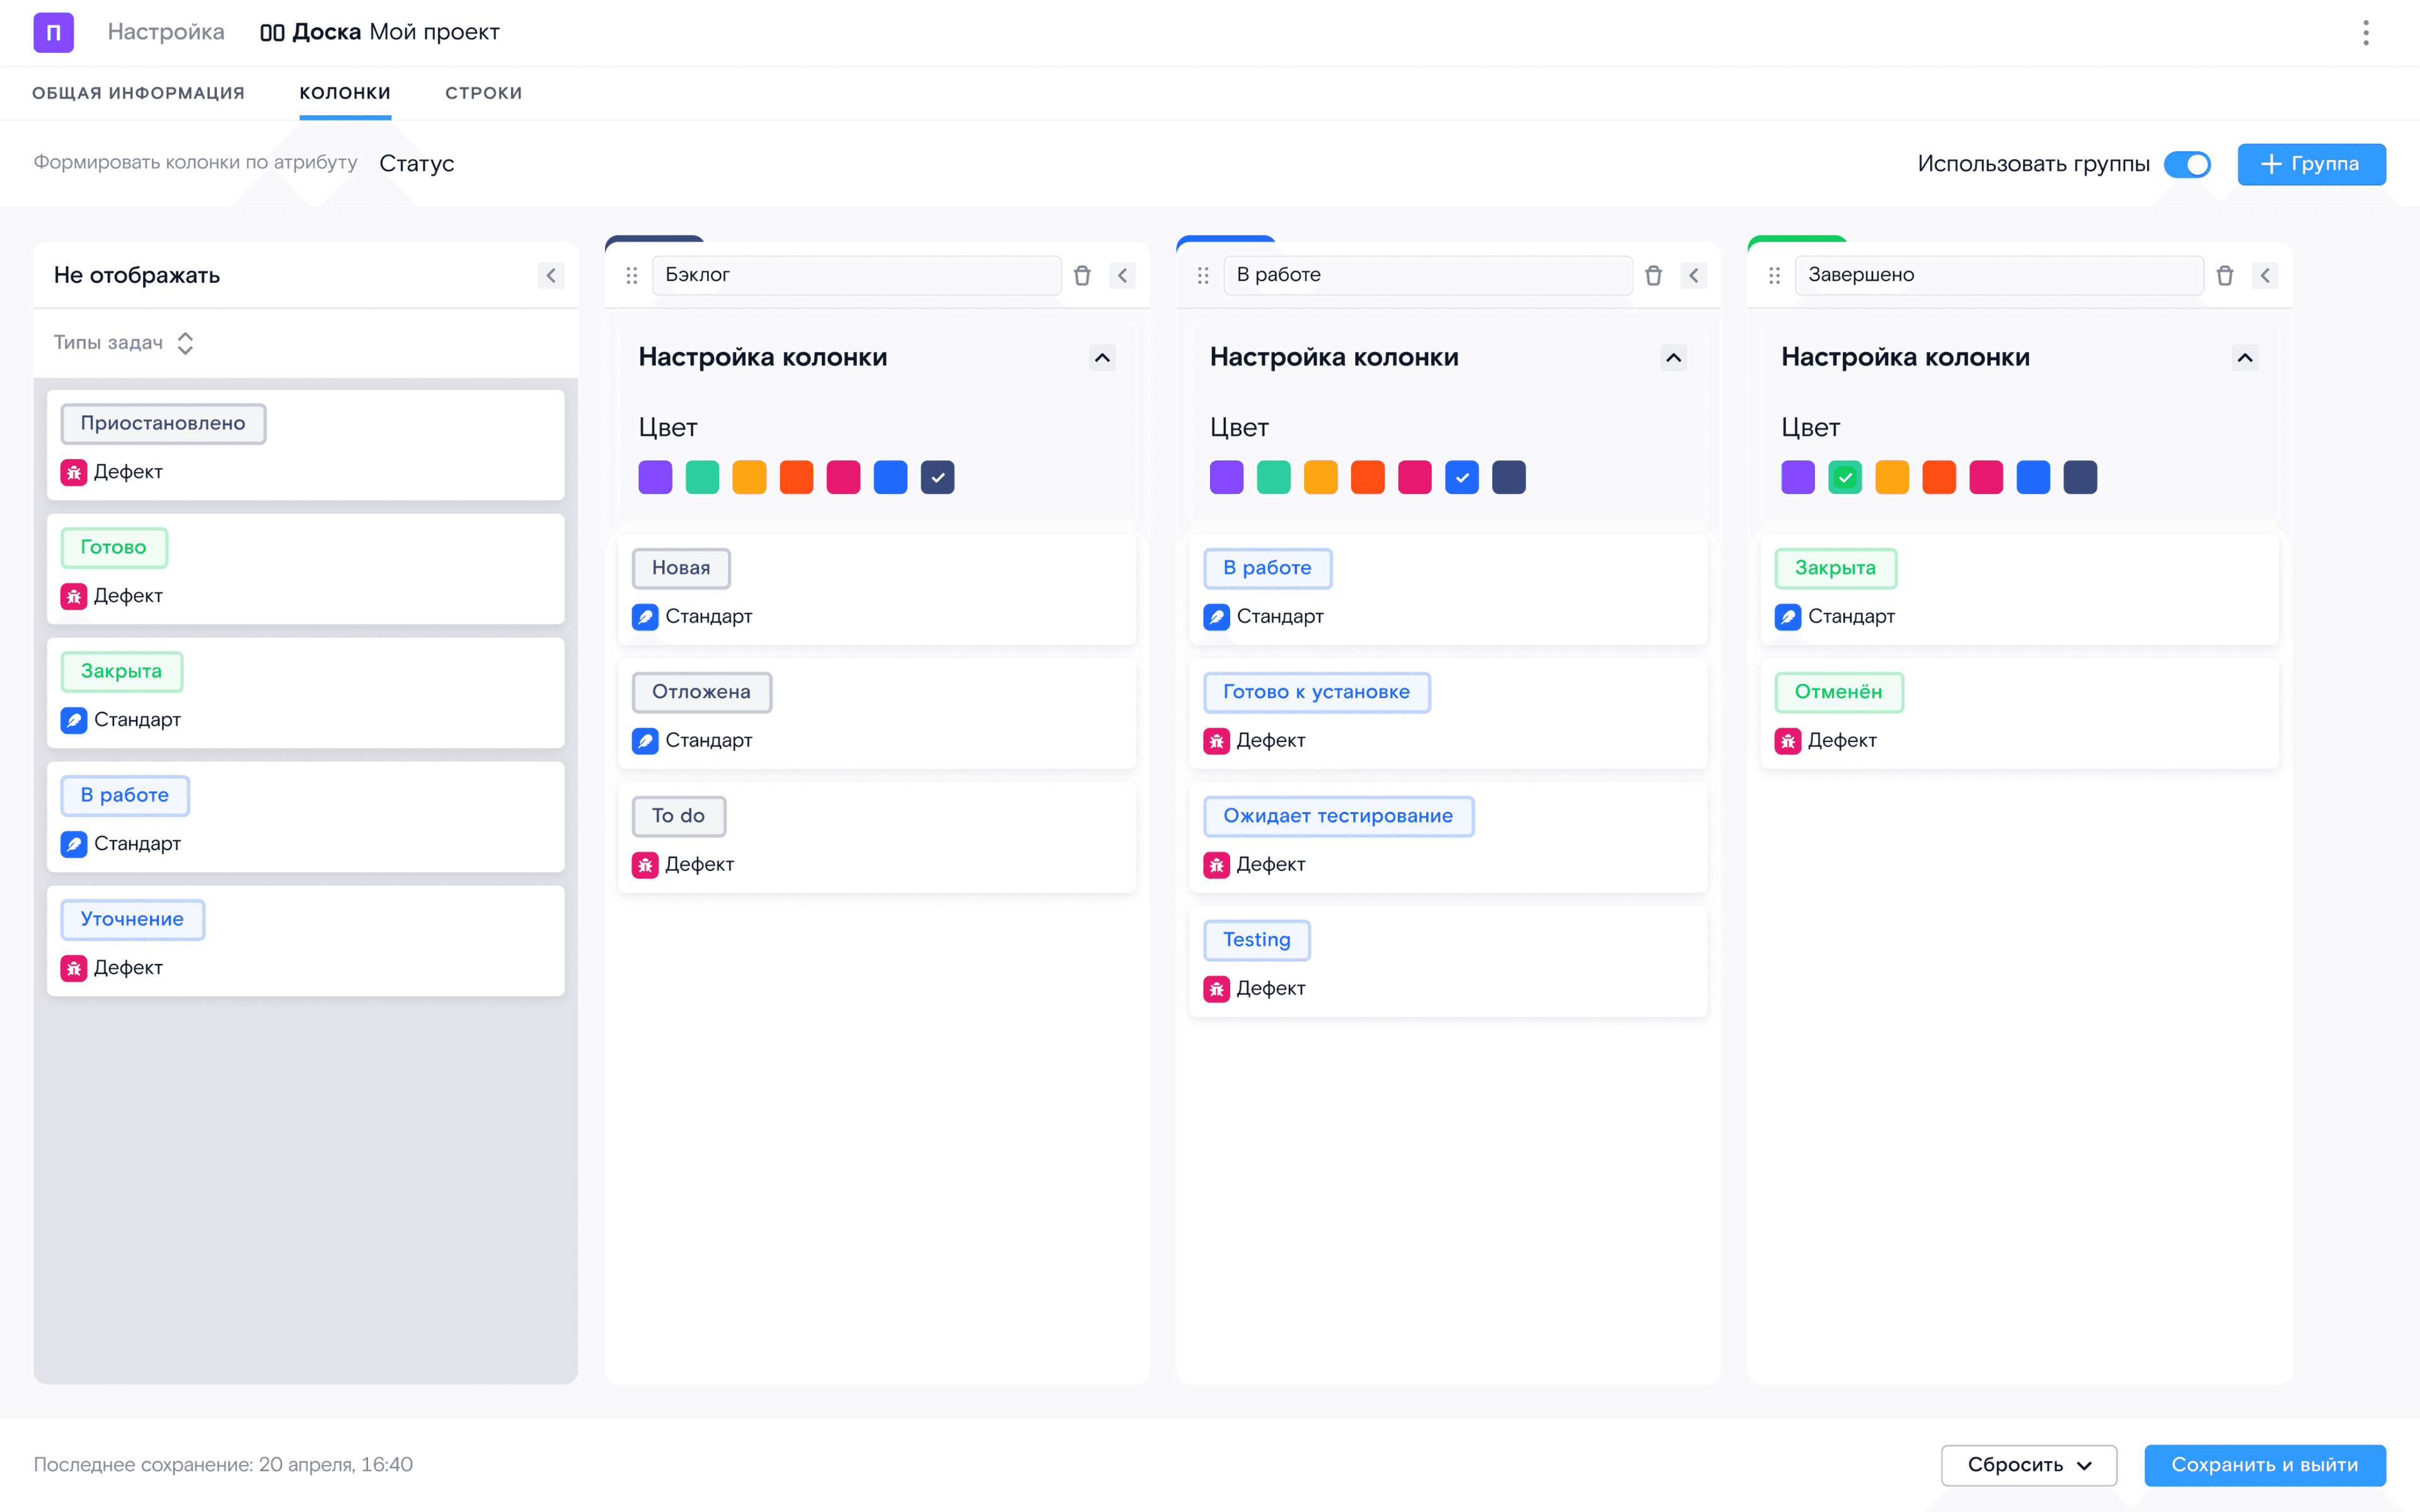This screenshot has height=1512, width=2420.
Task: Edit the В работе column name field
Action: click(1427, 275)
